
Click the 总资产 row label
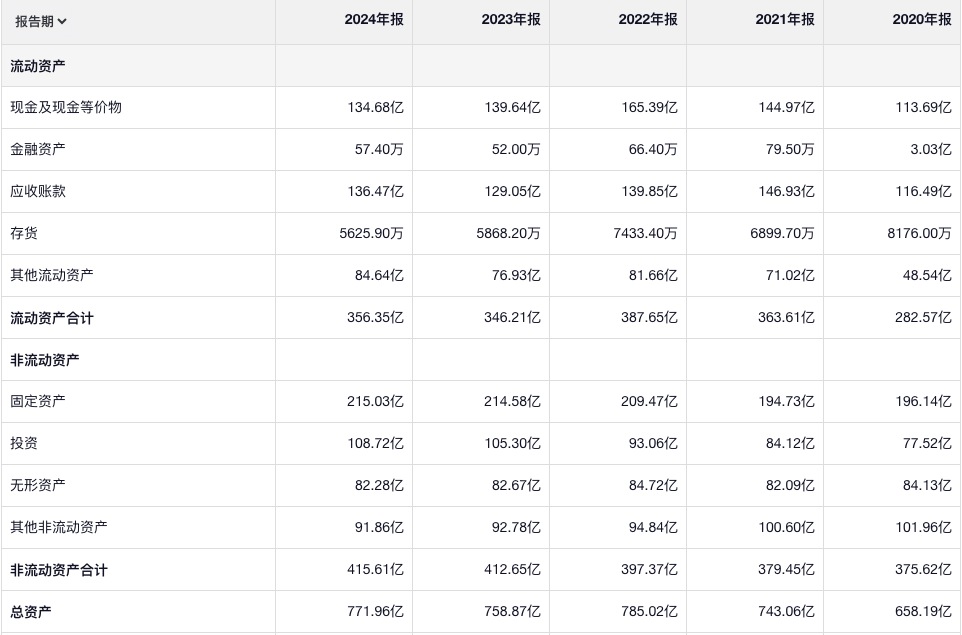click(x=31, y=612)
